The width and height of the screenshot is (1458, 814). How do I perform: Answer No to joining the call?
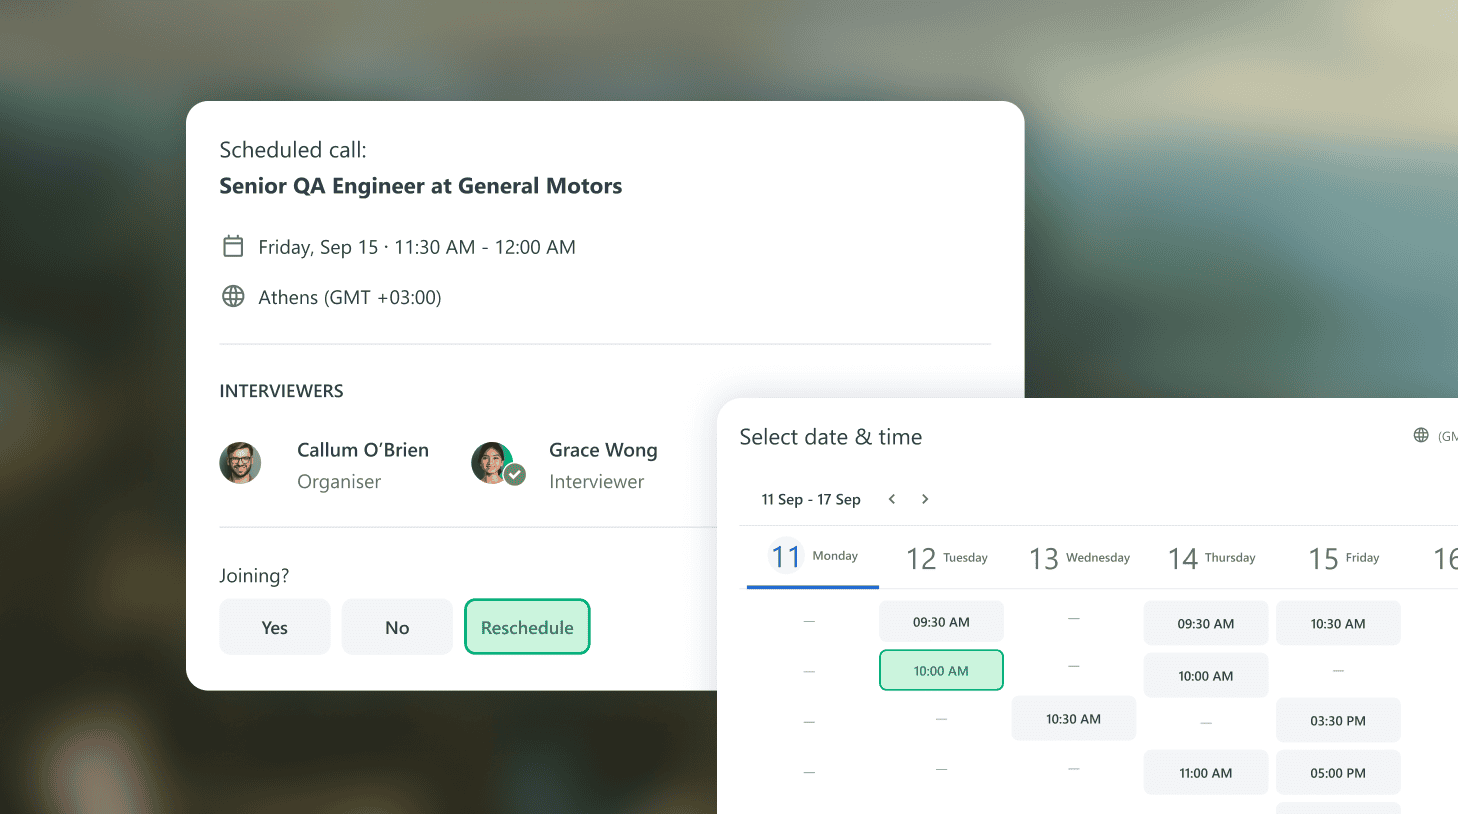point(397,627)
